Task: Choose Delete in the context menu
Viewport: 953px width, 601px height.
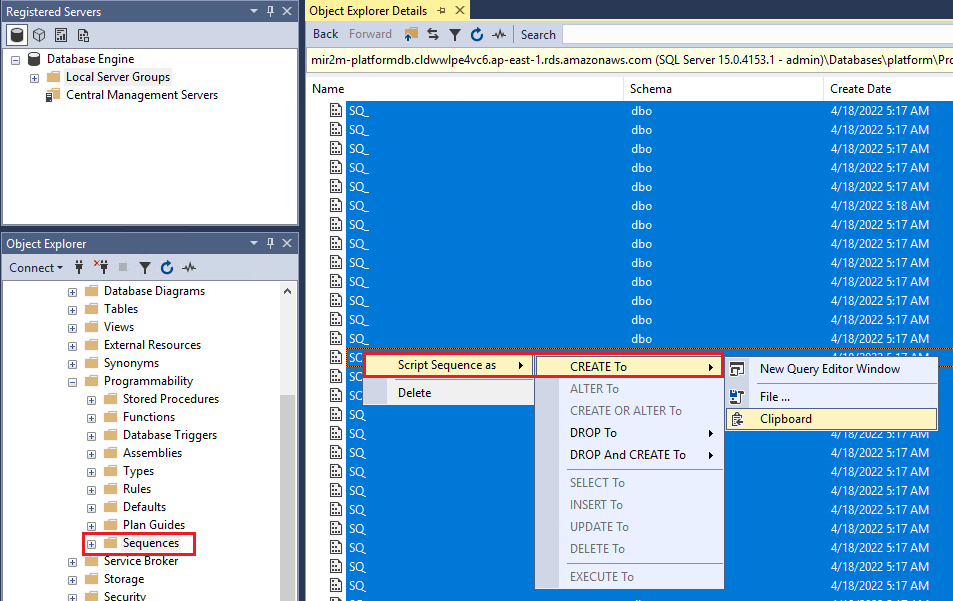Action: 449,393
